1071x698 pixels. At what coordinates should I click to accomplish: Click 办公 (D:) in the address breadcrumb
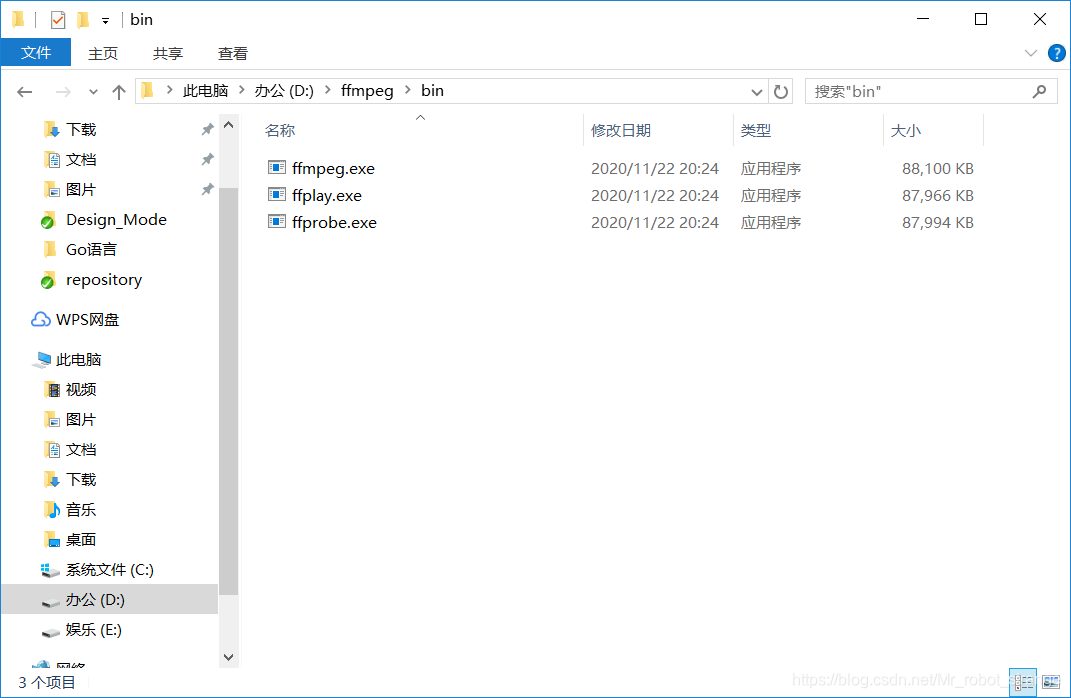coord(284,91)
